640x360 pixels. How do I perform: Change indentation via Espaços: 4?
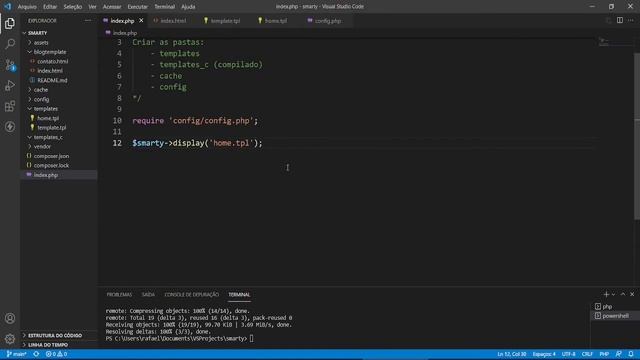tap(544, 354)
